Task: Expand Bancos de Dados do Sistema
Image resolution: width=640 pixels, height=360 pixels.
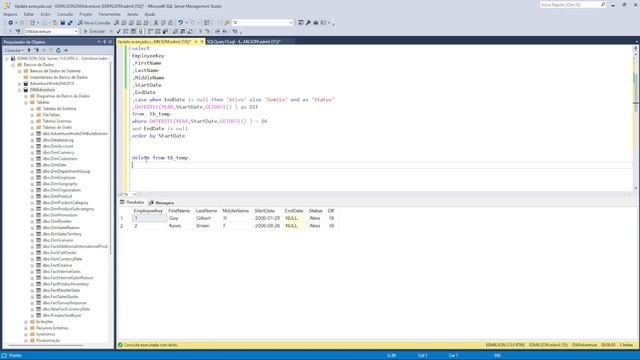Action: pos(20,71)
